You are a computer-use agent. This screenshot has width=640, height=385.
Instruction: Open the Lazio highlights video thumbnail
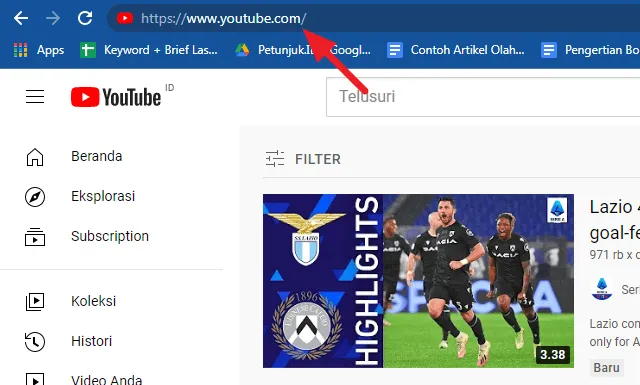tap(418, 281)
